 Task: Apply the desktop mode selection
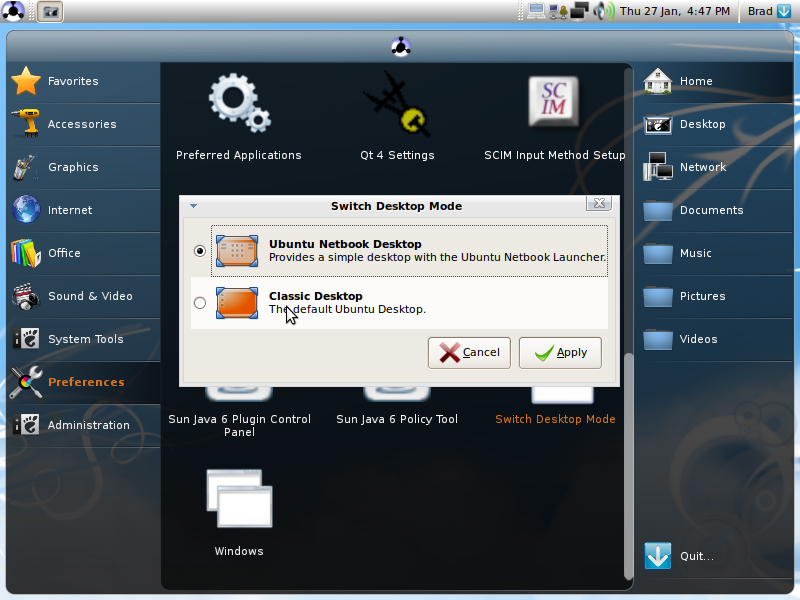[x=560, y=353]
